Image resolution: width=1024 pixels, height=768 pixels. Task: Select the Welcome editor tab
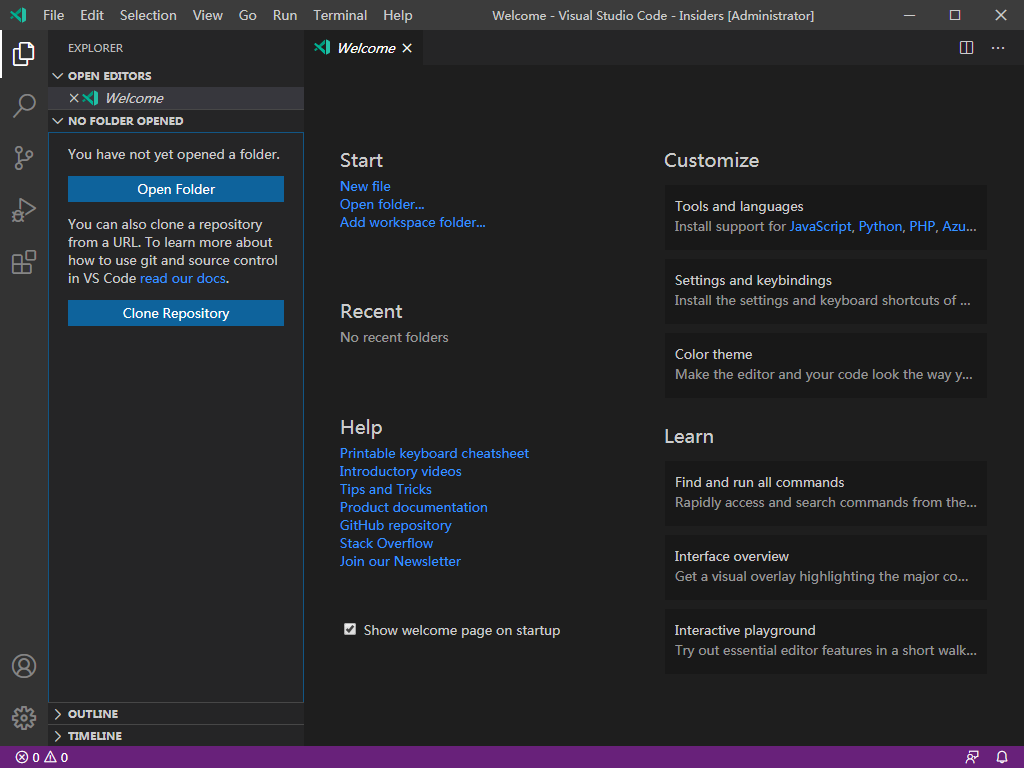coord(364,48)
